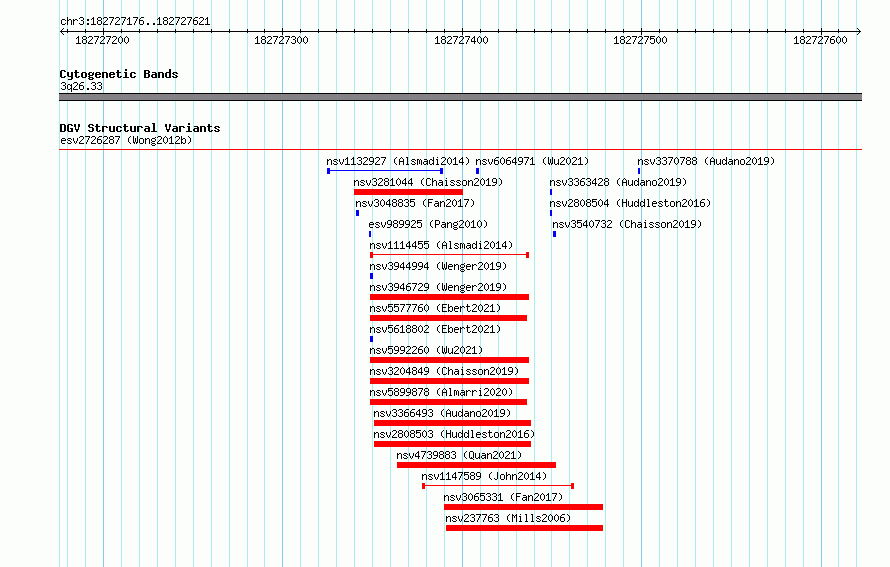
Task: Select the red bar of nsv237763
Action: (x=524, y=528)
